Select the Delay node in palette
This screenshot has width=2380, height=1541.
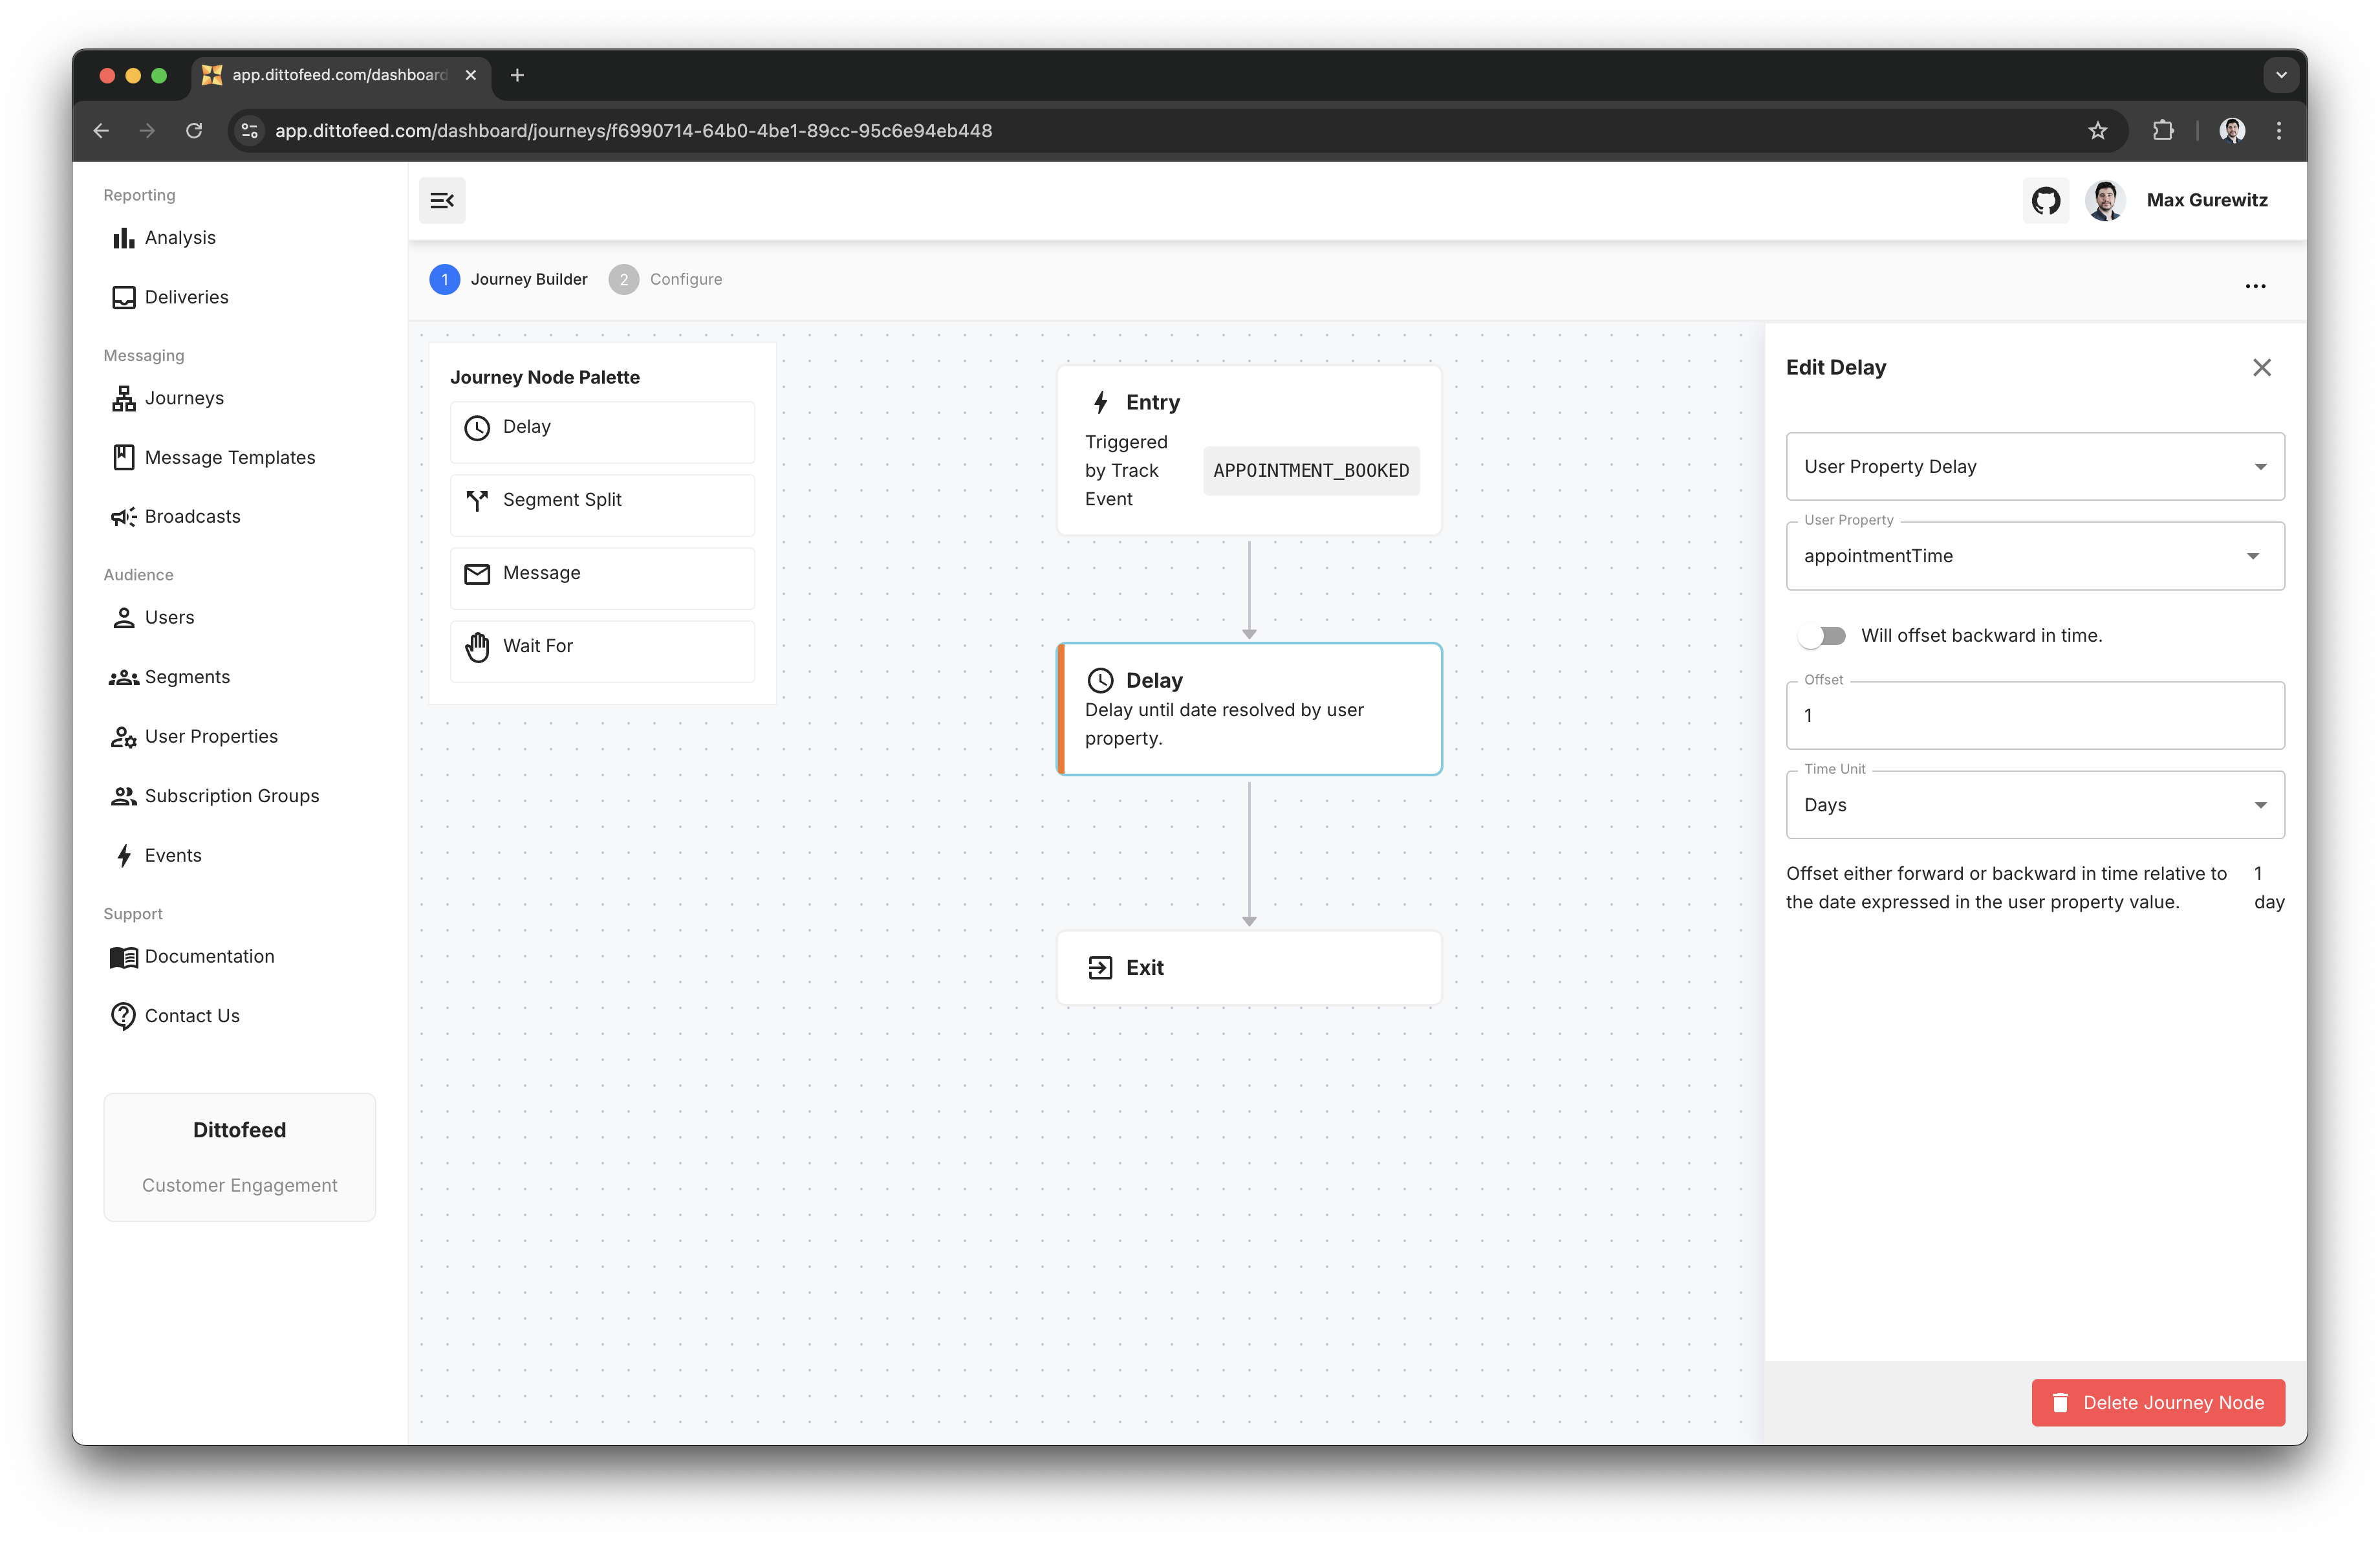602,428
